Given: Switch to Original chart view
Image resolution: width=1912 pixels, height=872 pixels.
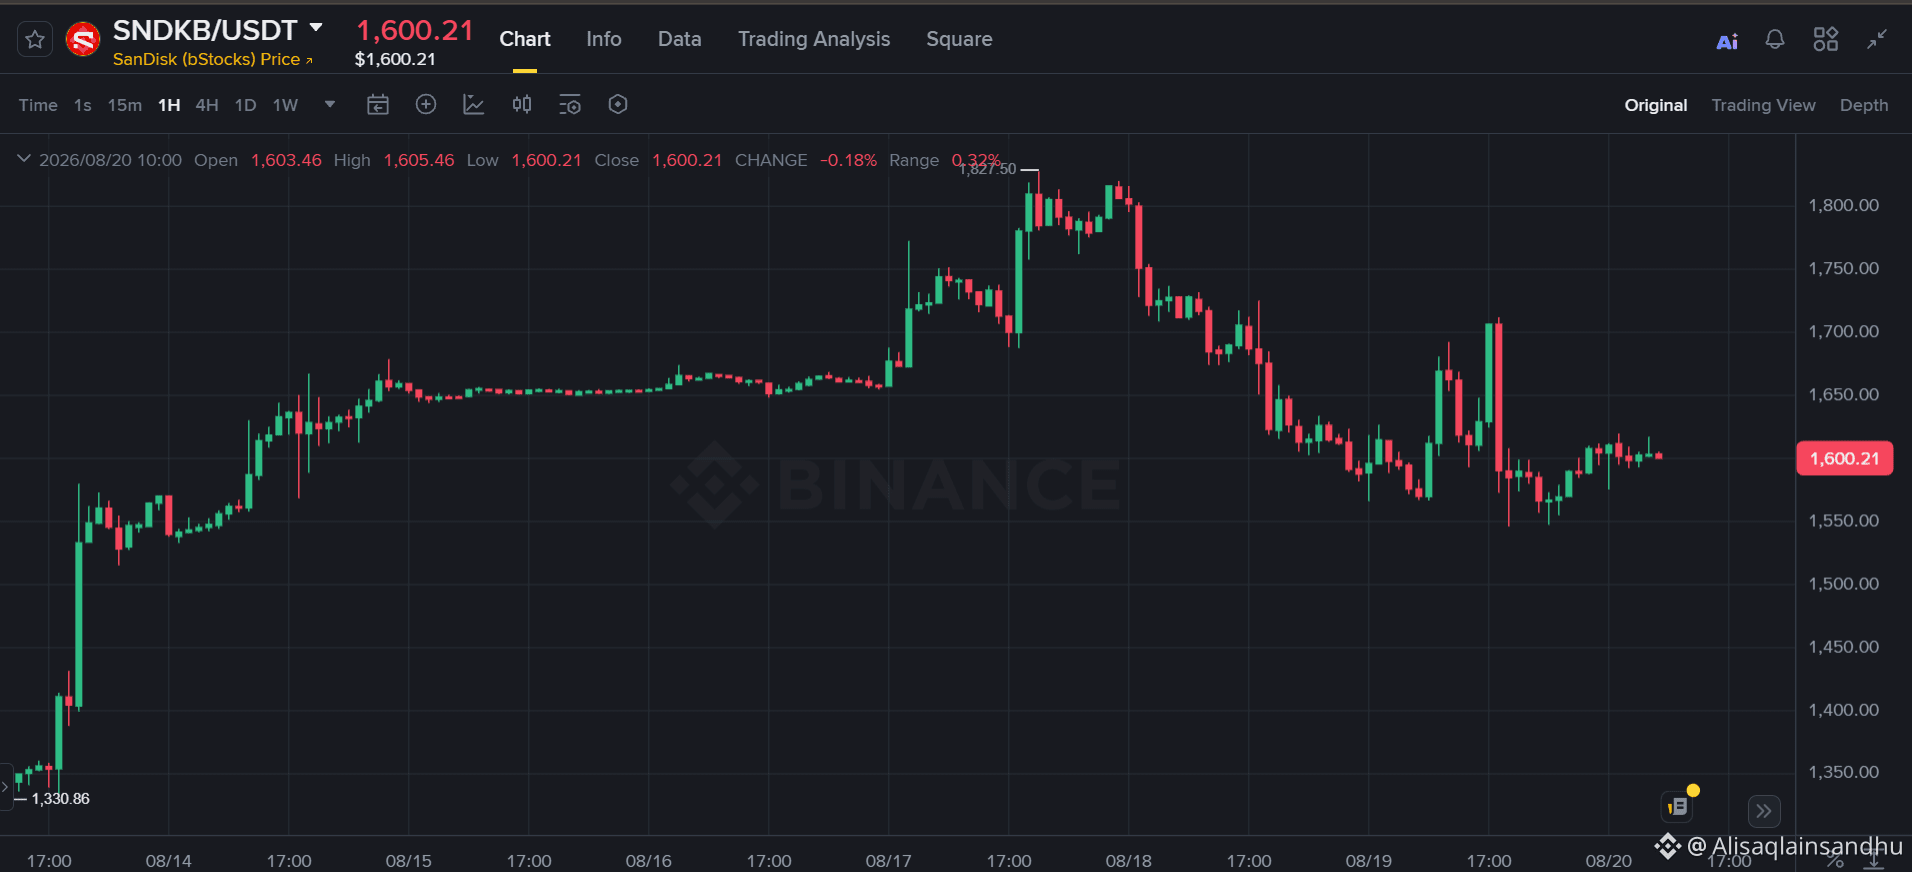Looking at the screenshot, I should tap(1656, 105).
